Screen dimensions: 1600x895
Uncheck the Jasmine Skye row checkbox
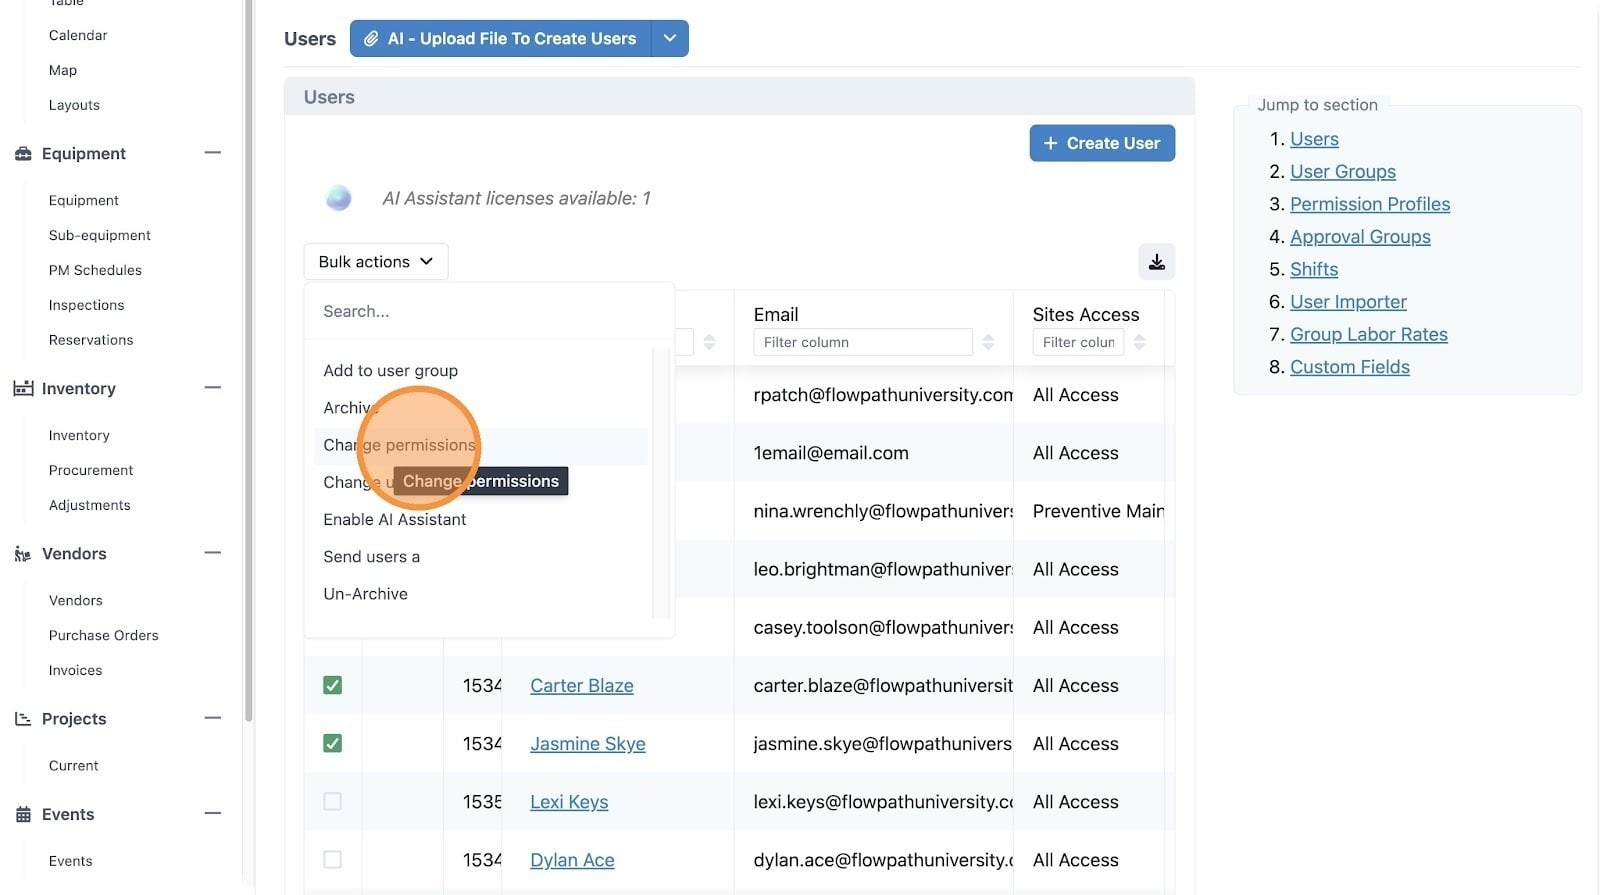point(333,744)
